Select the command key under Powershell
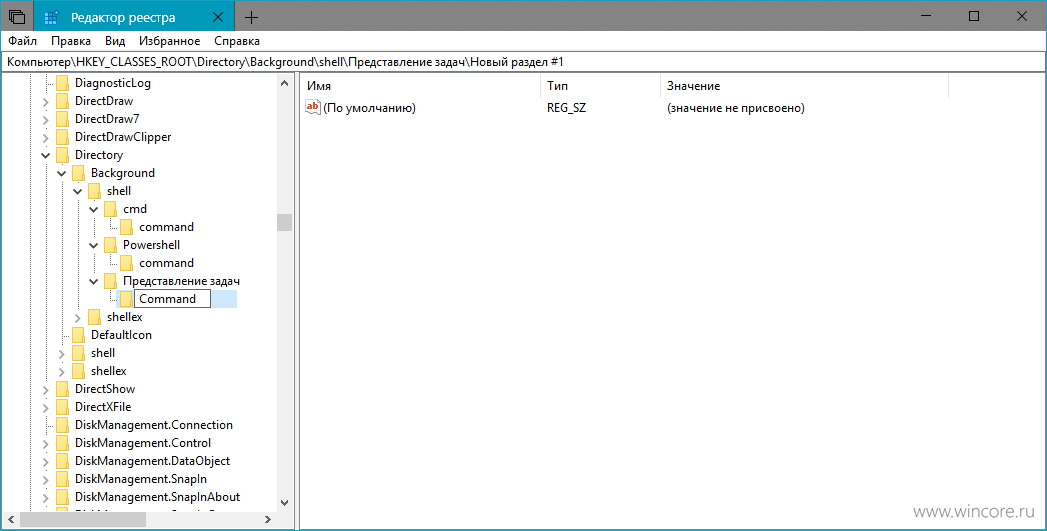This screenshot has width=1047, height=531. 166,263
